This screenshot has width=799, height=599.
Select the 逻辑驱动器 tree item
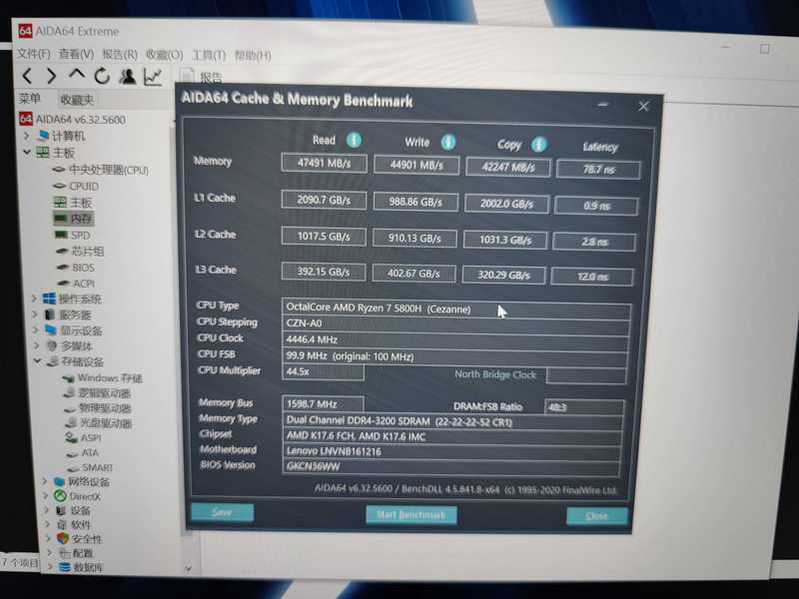coord(104,393)
